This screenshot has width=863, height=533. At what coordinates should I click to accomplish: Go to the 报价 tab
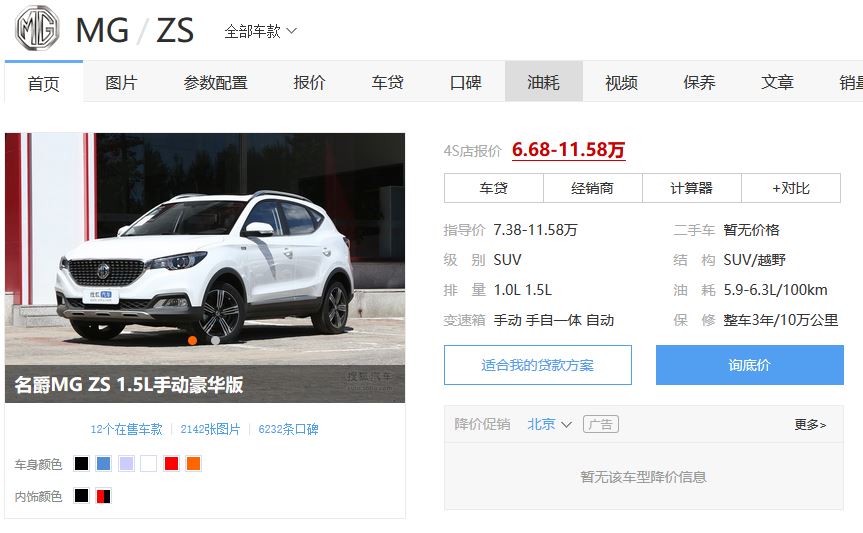pos(309,83)
